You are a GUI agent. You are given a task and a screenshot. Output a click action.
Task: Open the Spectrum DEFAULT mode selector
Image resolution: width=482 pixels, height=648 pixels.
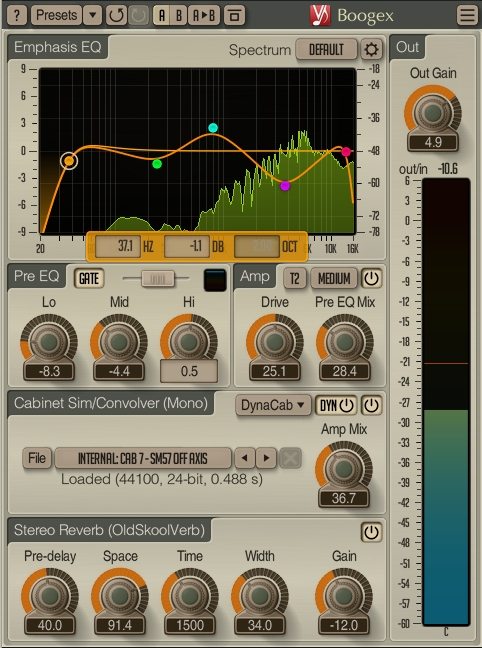click(327, 50)
